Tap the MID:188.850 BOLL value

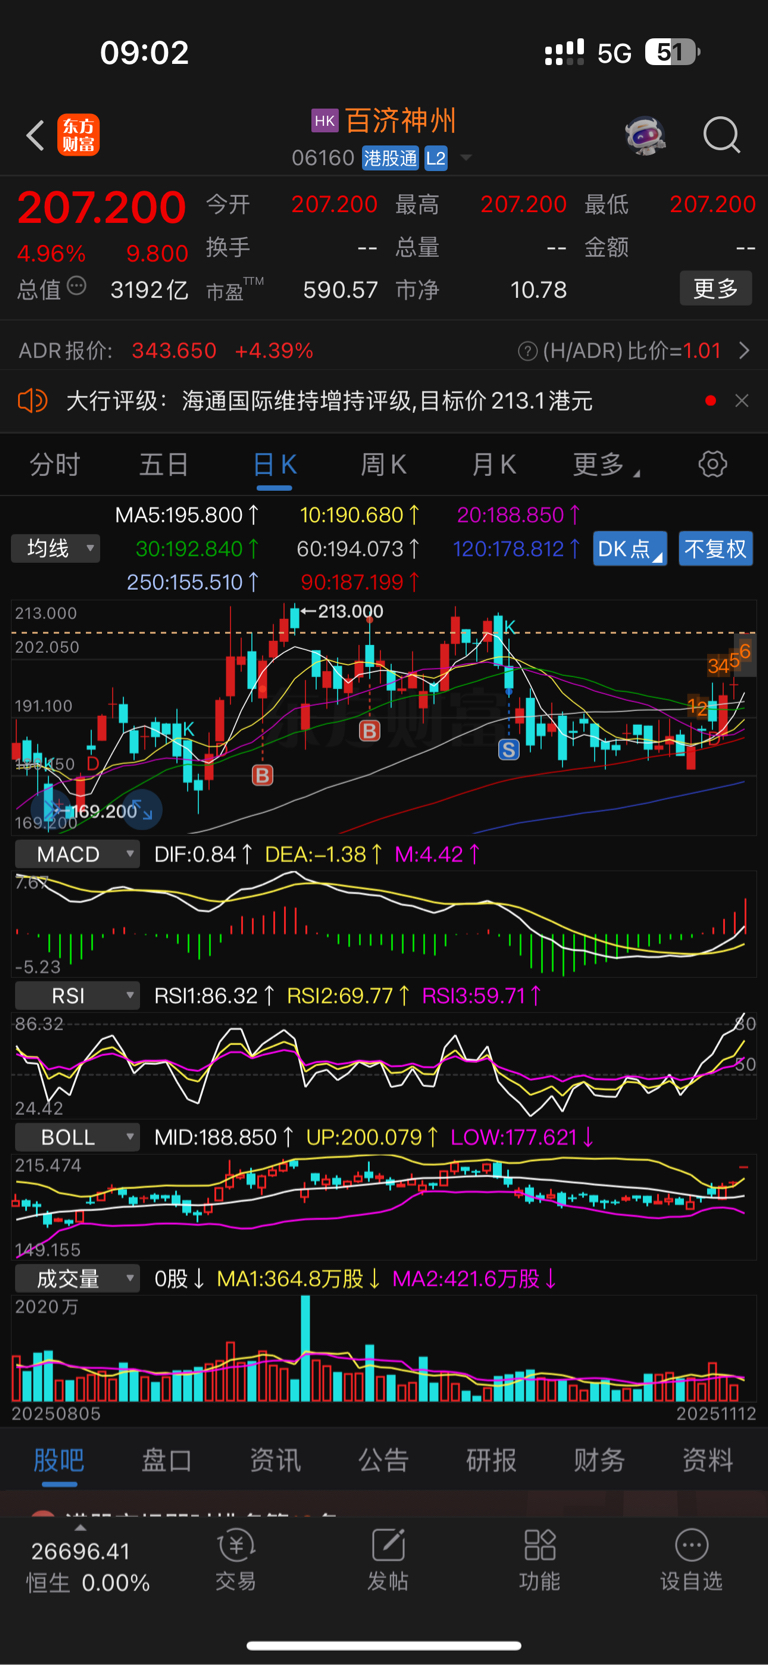coord(223,1137)
